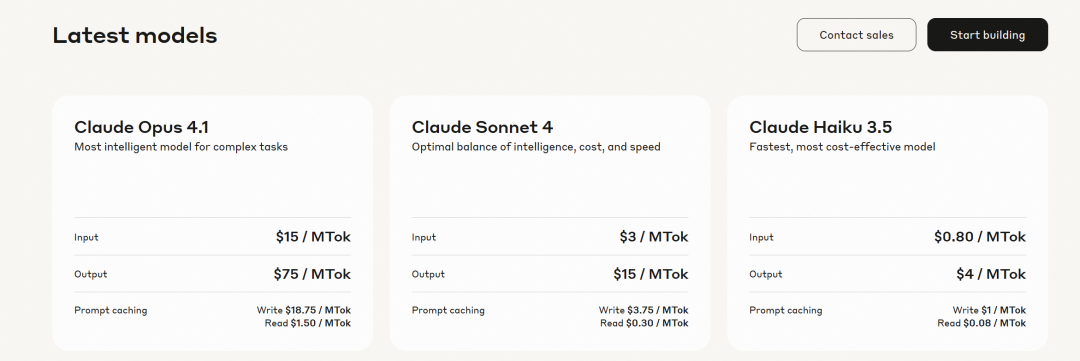The height and width of the screenshot is (361, 1080).
Task: Click the Contact sales button
Action: tap(856, 34)
